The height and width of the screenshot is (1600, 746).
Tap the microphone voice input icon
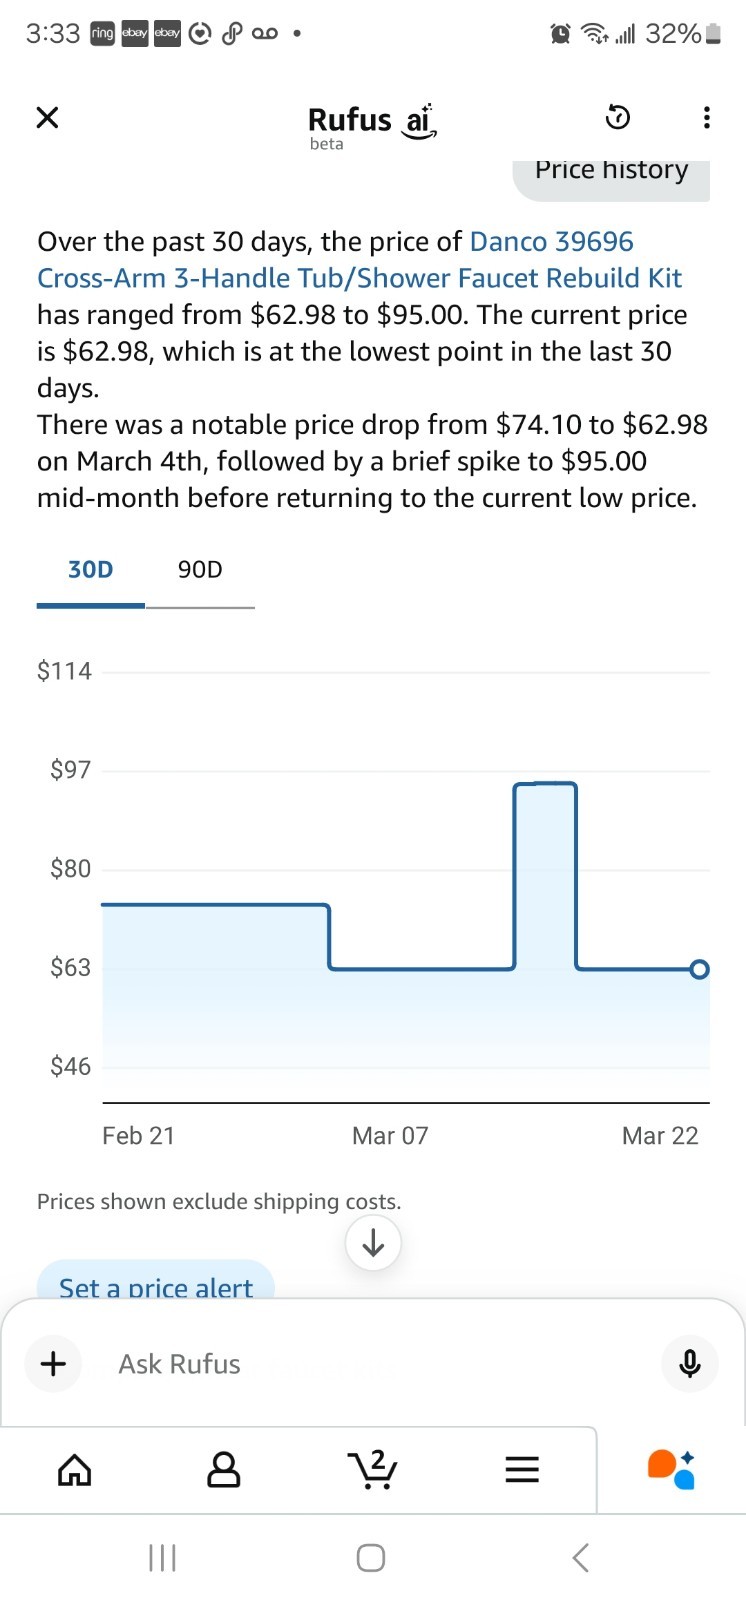pyautogui.click(x=690, y=1363)
